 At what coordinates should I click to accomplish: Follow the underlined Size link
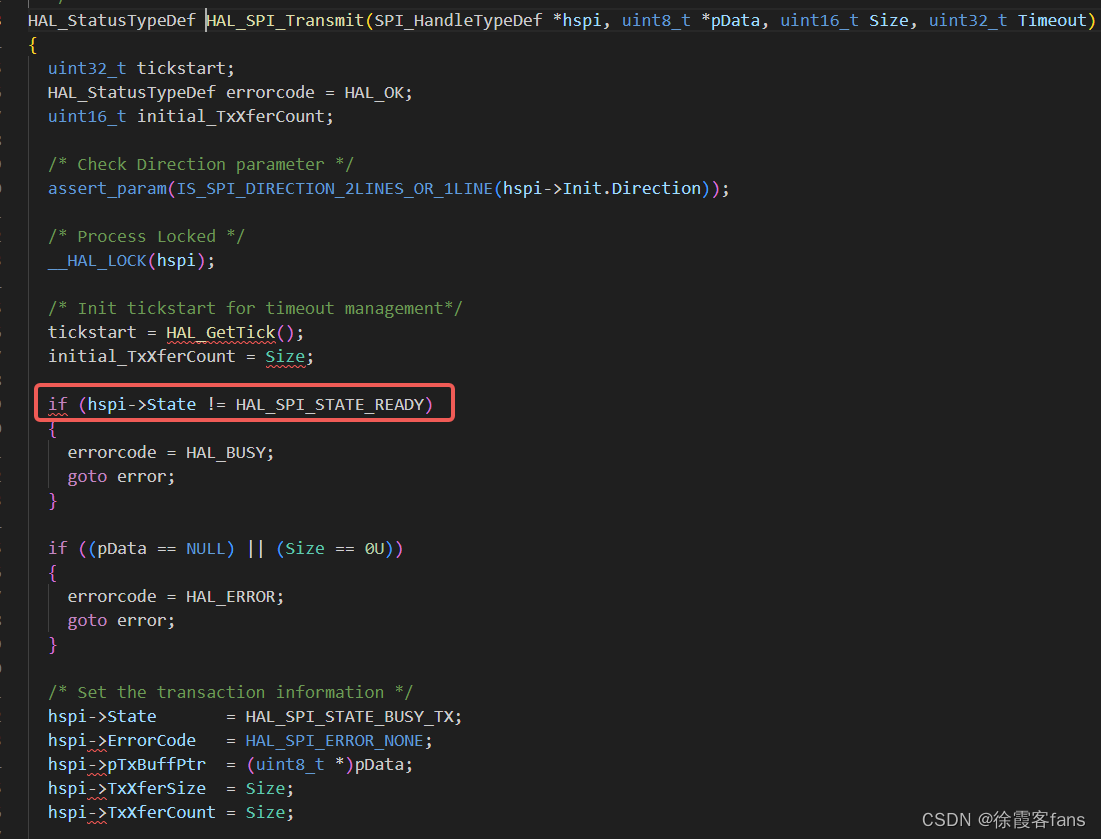[285, 356]
